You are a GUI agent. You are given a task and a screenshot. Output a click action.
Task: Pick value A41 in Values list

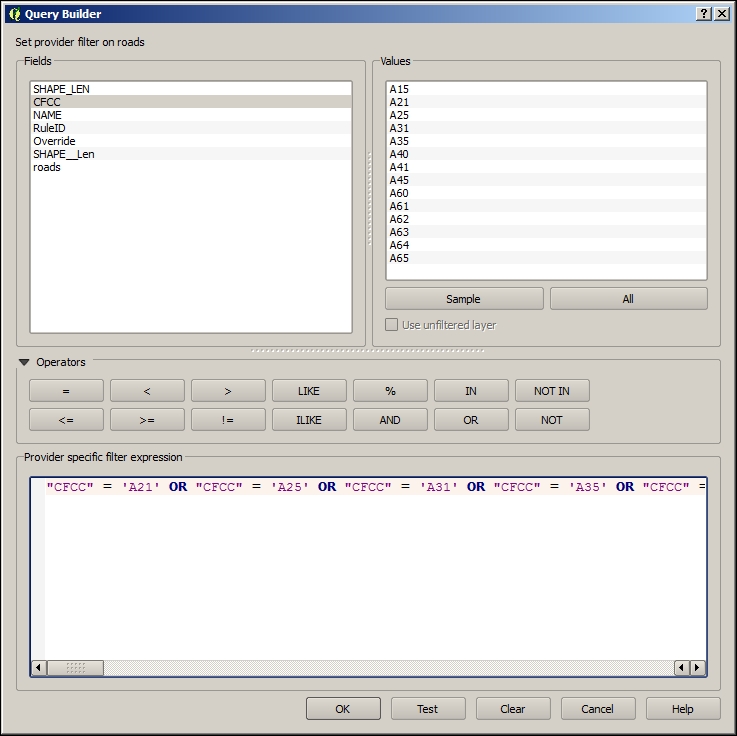[x=547, y=167]
